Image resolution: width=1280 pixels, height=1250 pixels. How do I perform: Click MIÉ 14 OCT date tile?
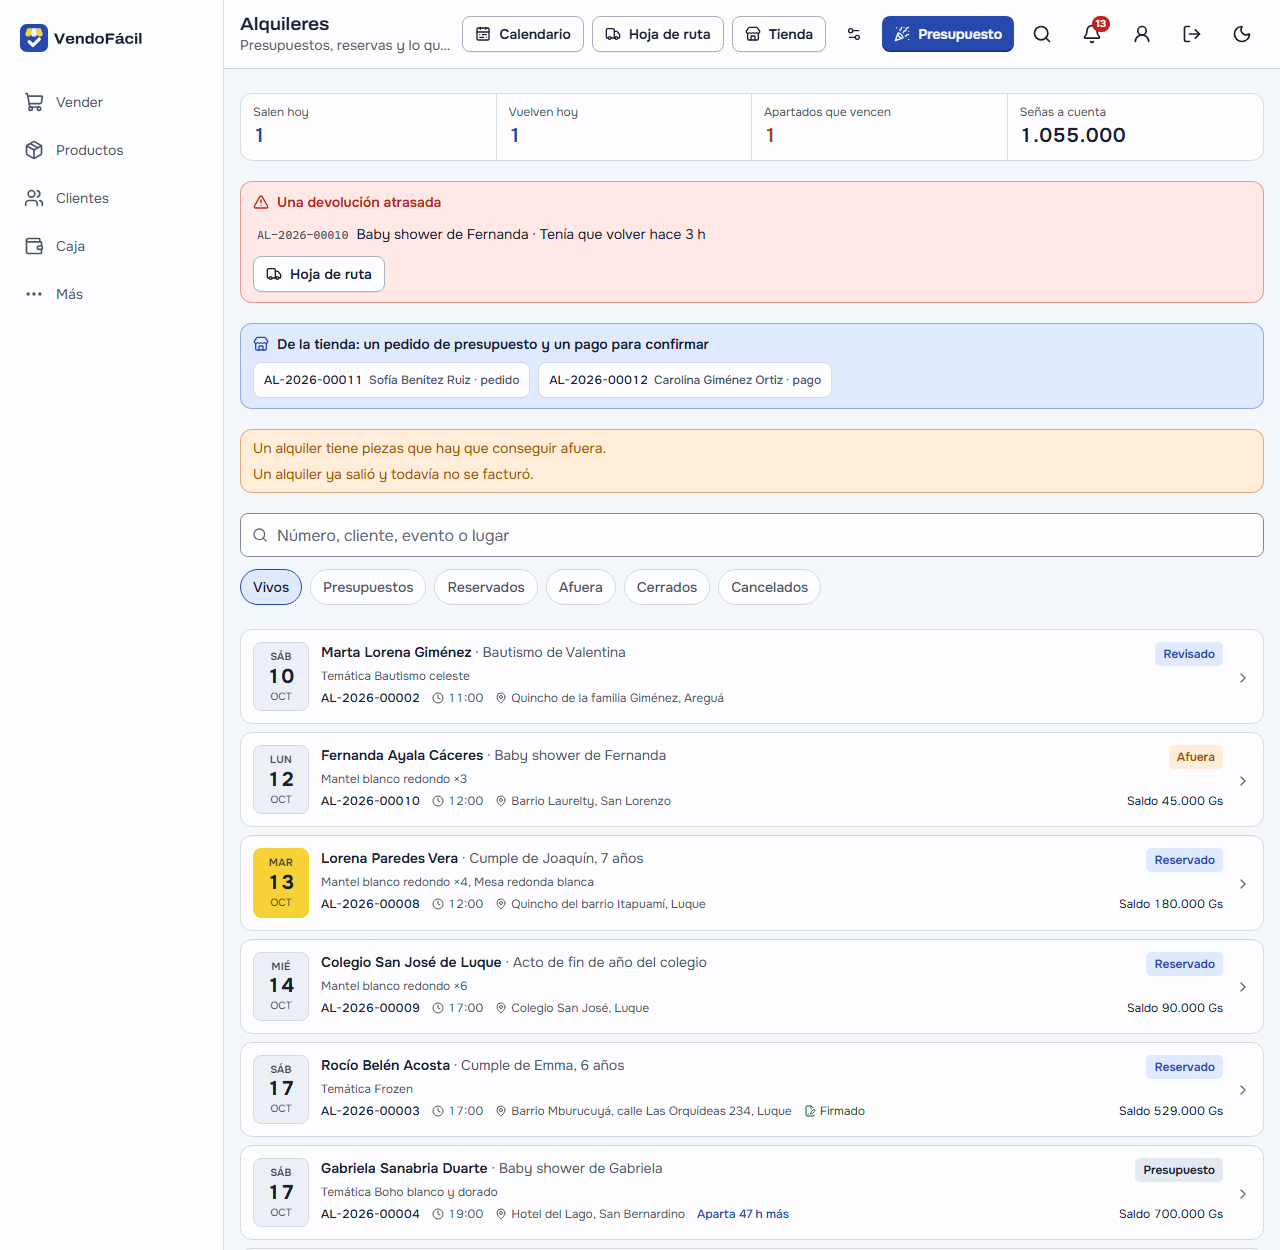click(x=281, y=986)
